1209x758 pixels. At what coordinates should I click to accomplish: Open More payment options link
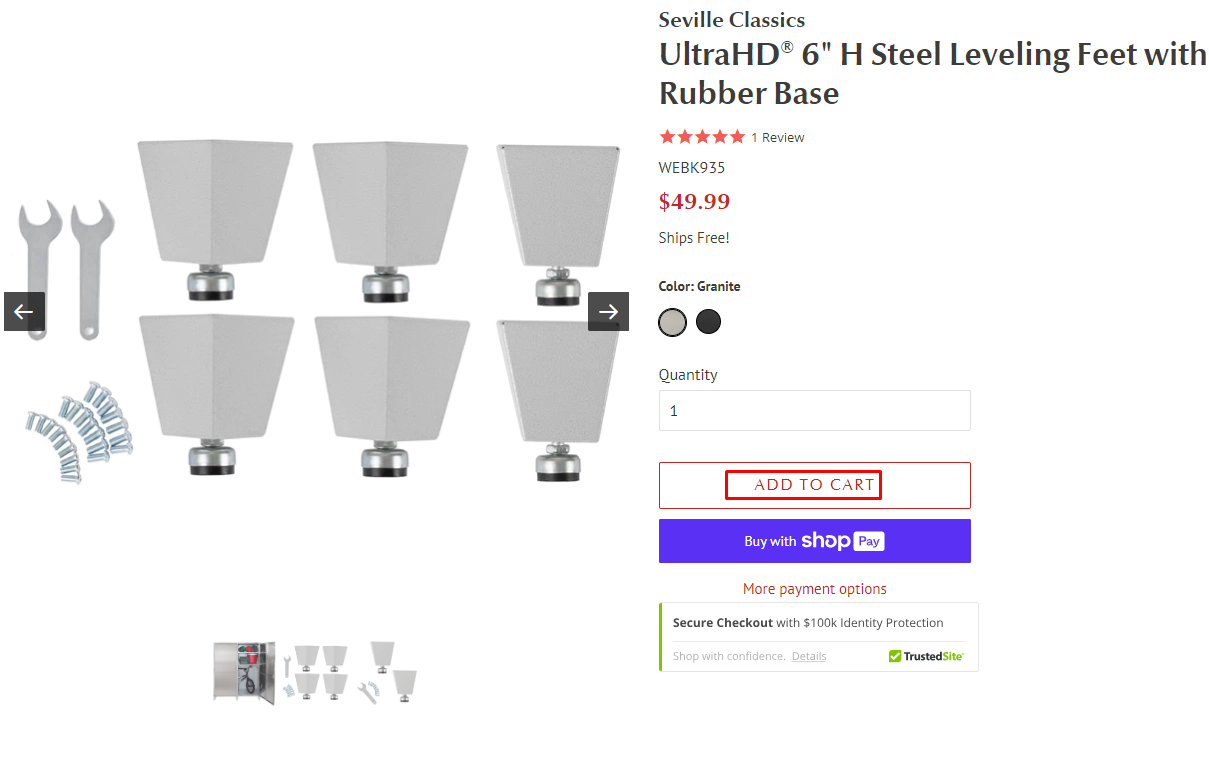click(814, 589)
